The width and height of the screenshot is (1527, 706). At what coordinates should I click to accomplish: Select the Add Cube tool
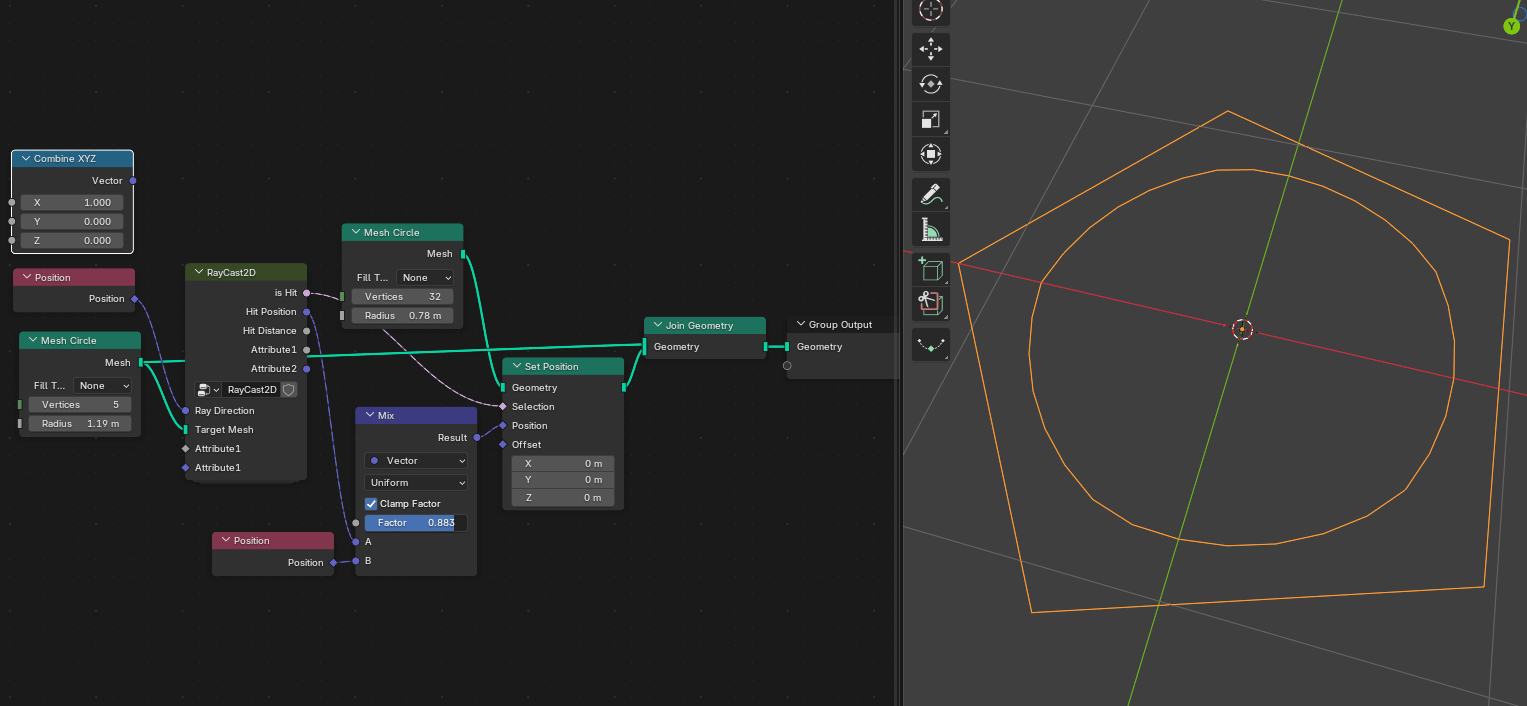point(931,270)
